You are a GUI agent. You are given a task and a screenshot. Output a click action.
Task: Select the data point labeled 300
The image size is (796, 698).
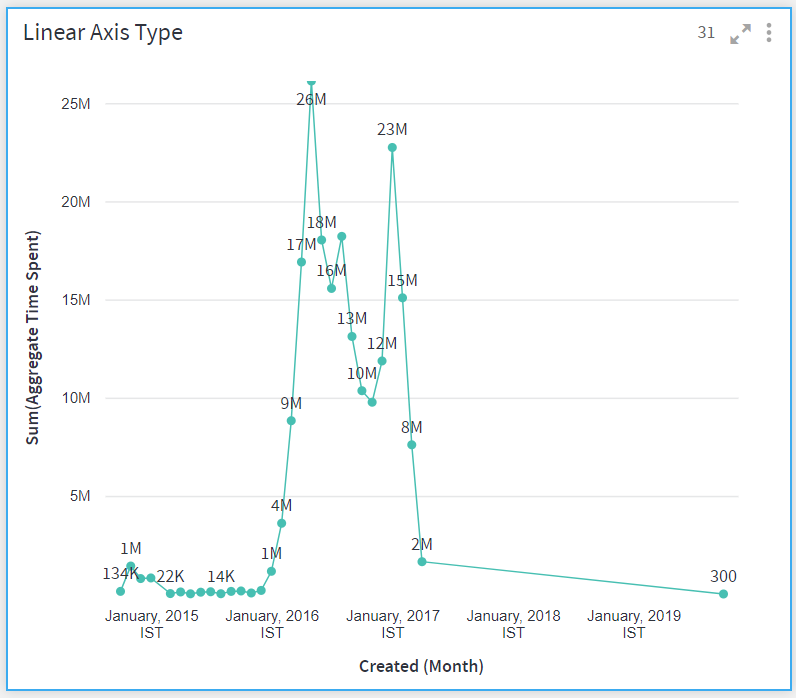pyautogui.click(x=723, y=594)
